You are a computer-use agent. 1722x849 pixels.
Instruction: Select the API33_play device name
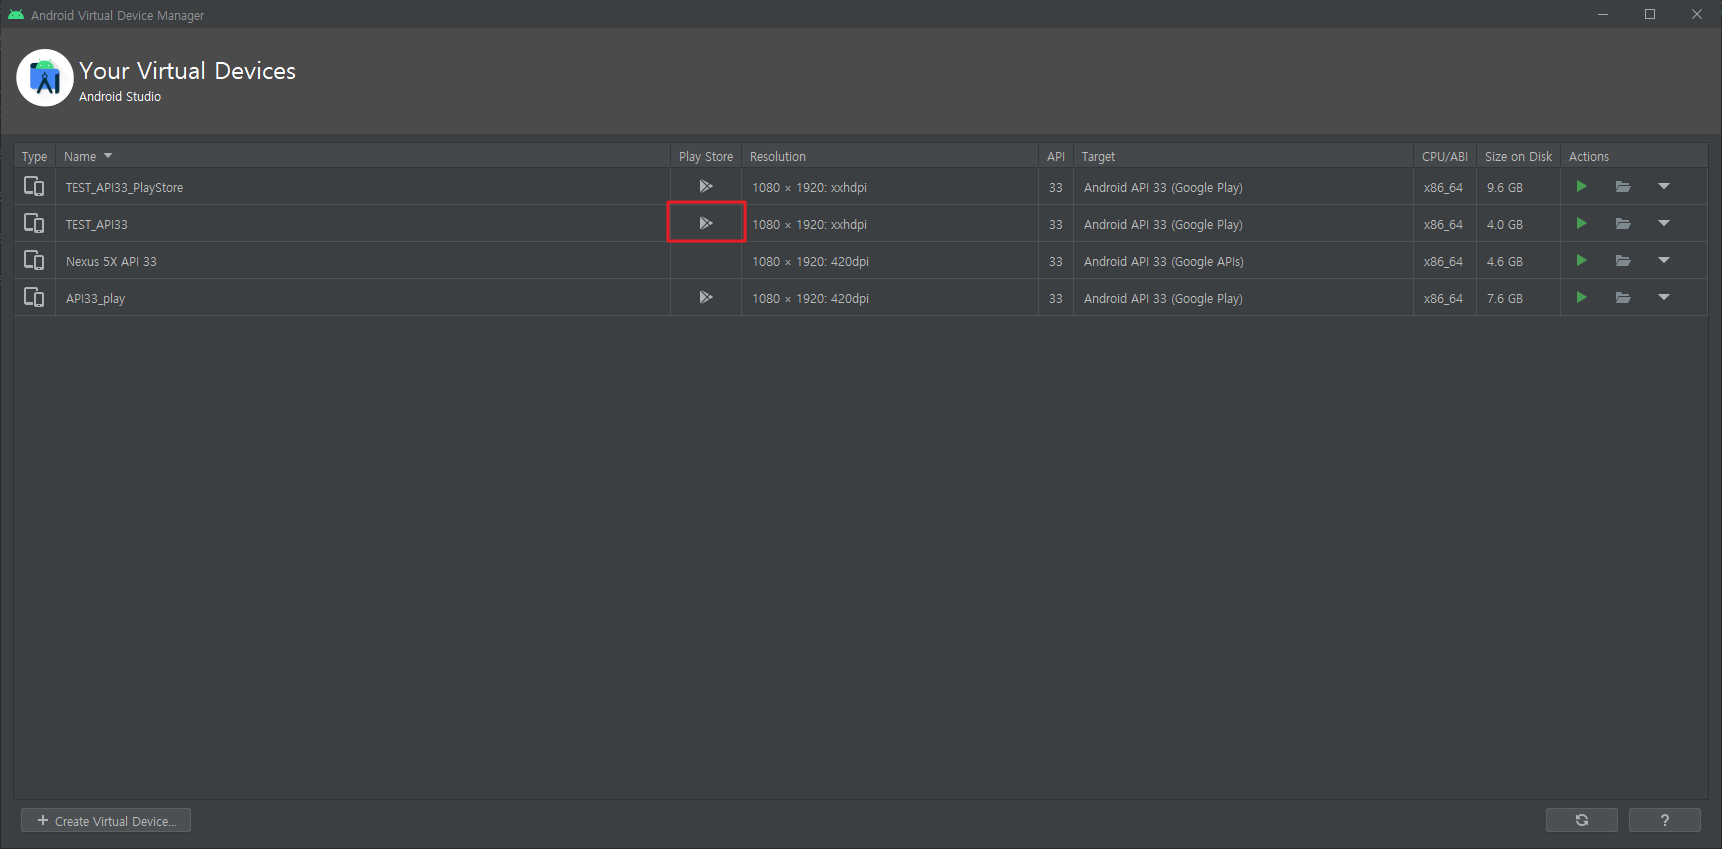click(x=96, y=299)
